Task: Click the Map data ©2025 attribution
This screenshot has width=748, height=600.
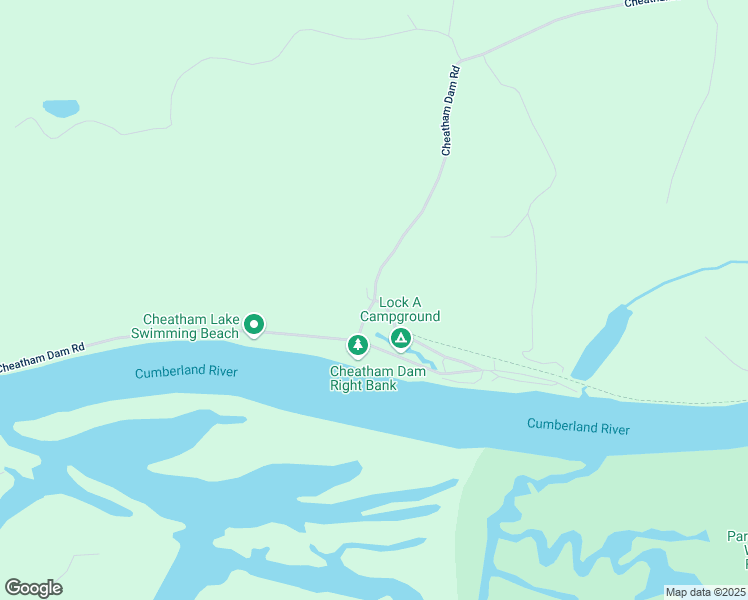Action: point(706,592)
